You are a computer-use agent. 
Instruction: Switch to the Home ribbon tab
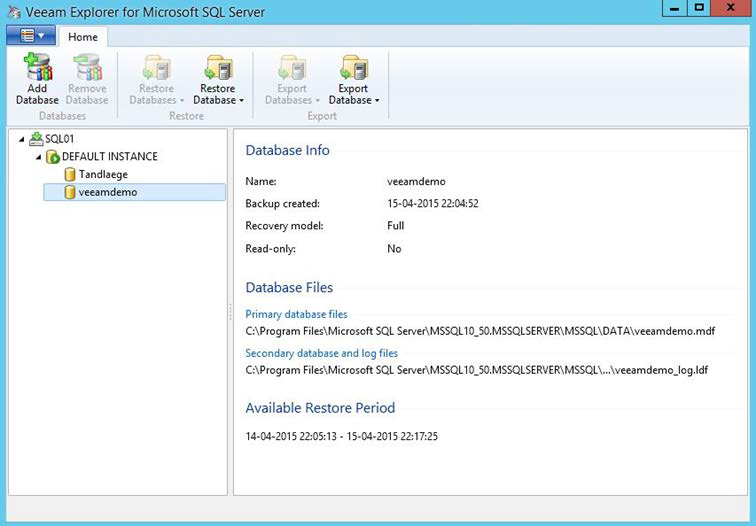click(83, 37)
